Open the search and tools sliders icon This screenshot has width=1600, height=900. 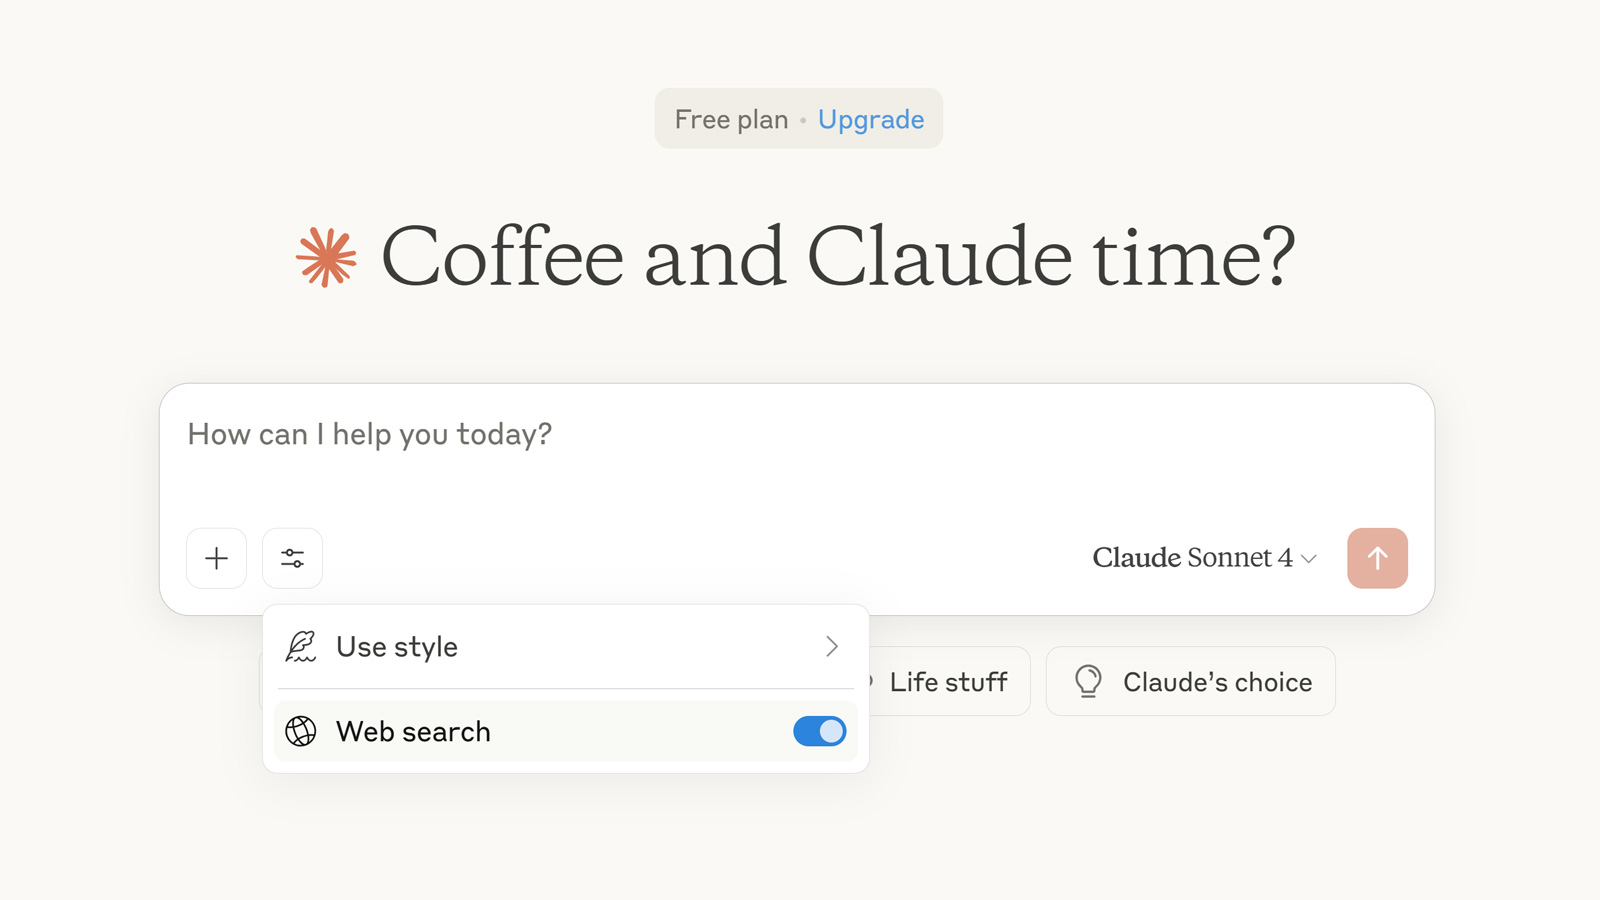pyautogui.click(x=292, y=558)
